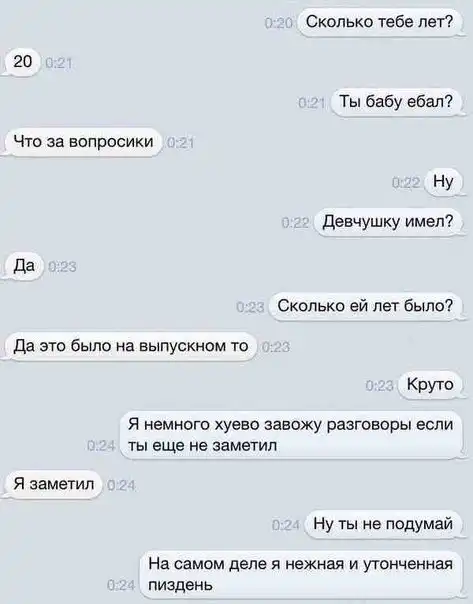Viewport: 473px width, 604px height.
Task: Tap the 0:21 timestamp next to '20'
Action: tap(59, 63)
